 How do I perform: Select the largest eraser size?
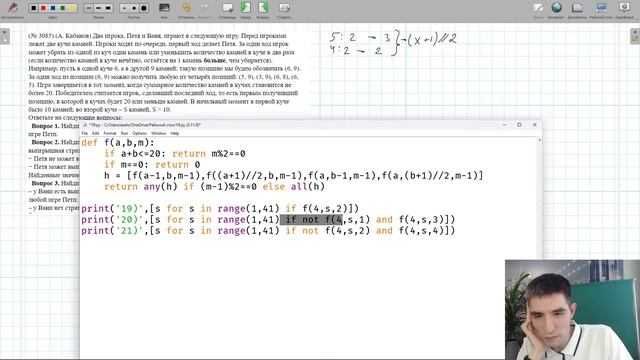pyautogui.click(x=144, y=8)
